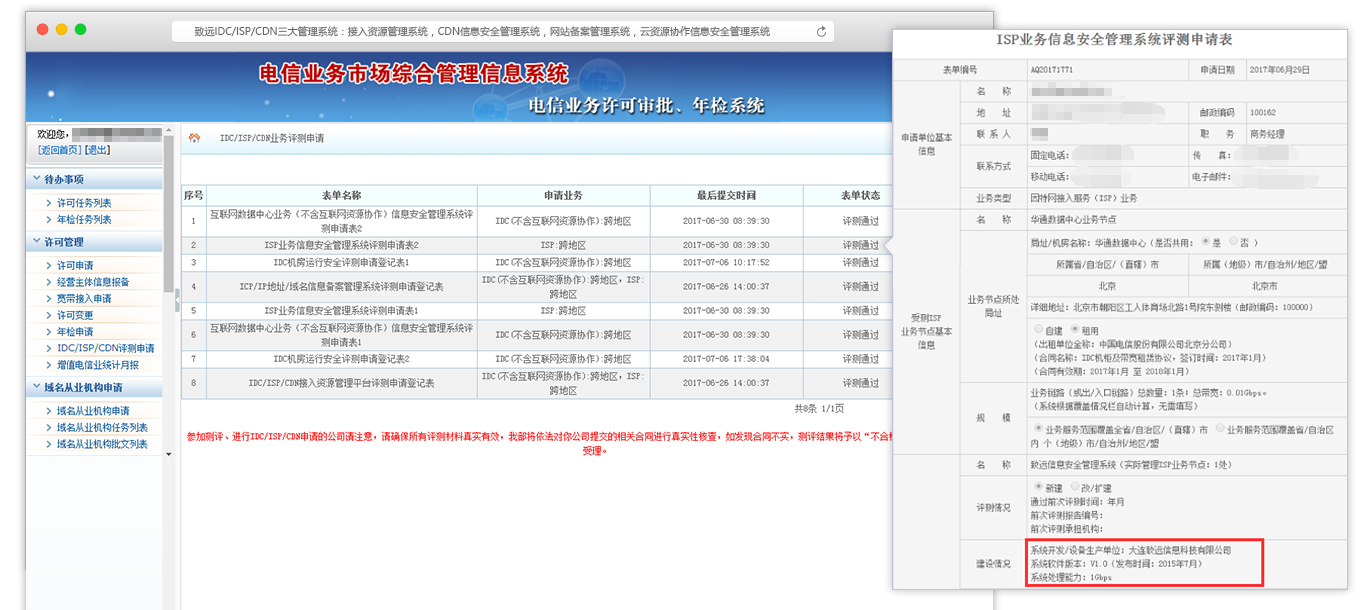The image size is (1360, 610).
Task: Select the 自建 radio button
Action: pyautogui.click(x=1038, y=329)
